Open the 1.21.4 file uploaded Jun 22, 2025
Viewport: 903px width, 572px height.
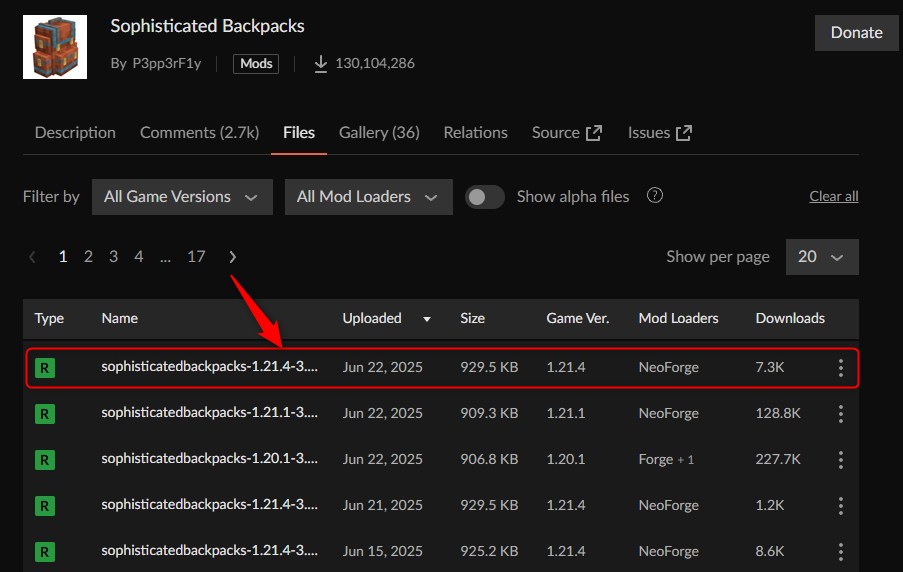point(210,367)
